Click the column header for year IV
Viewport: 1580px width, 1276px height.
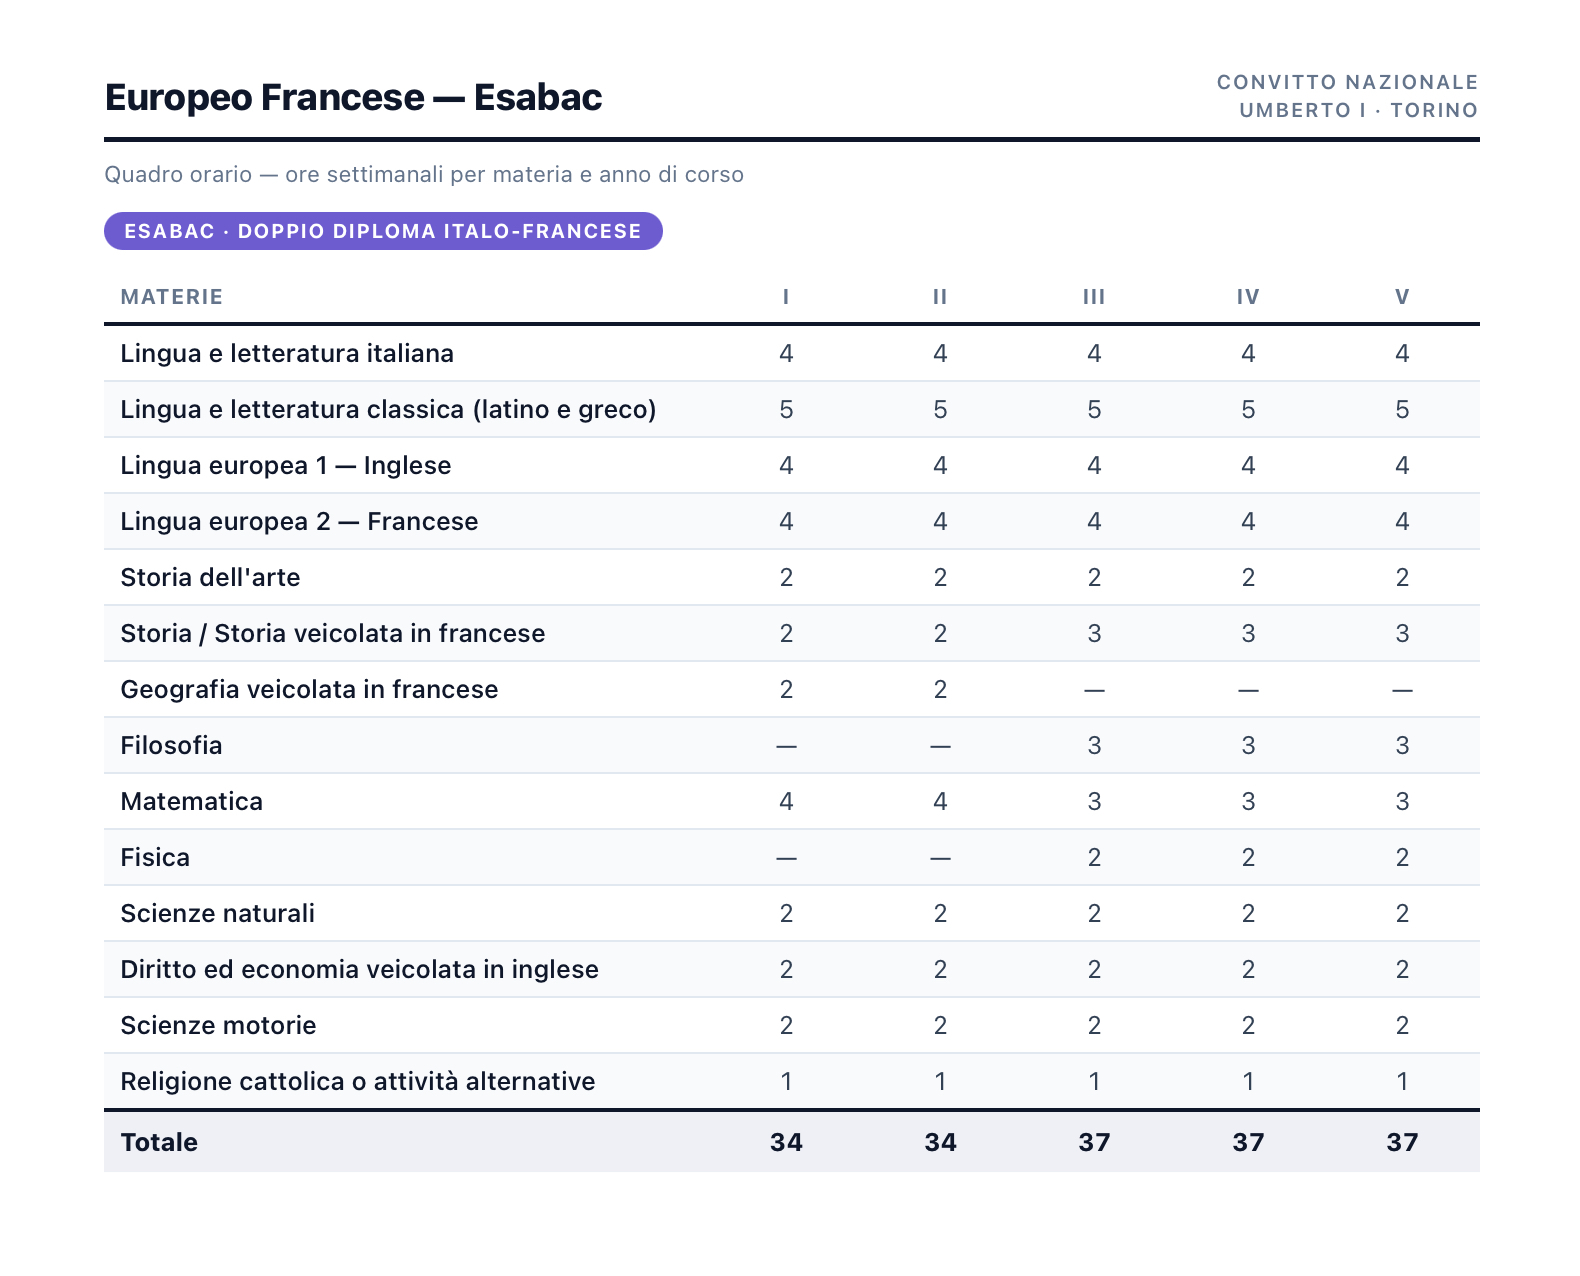1248,297
